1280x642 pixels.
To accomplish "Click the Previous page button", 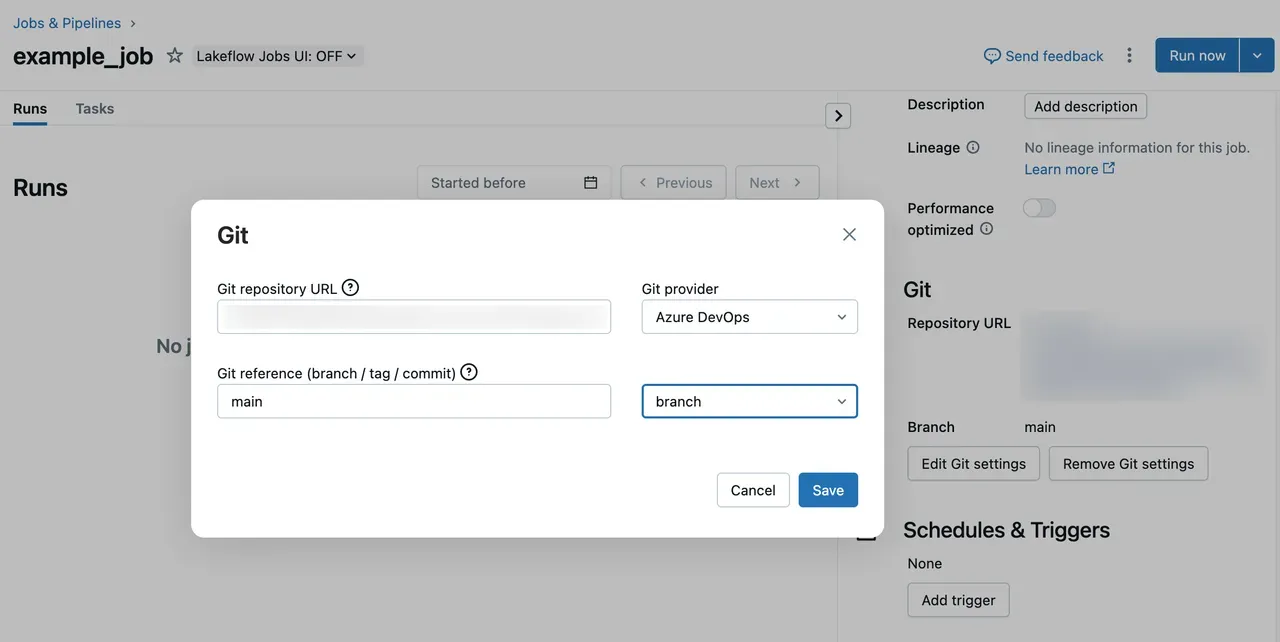I will (x=674, y=183).
